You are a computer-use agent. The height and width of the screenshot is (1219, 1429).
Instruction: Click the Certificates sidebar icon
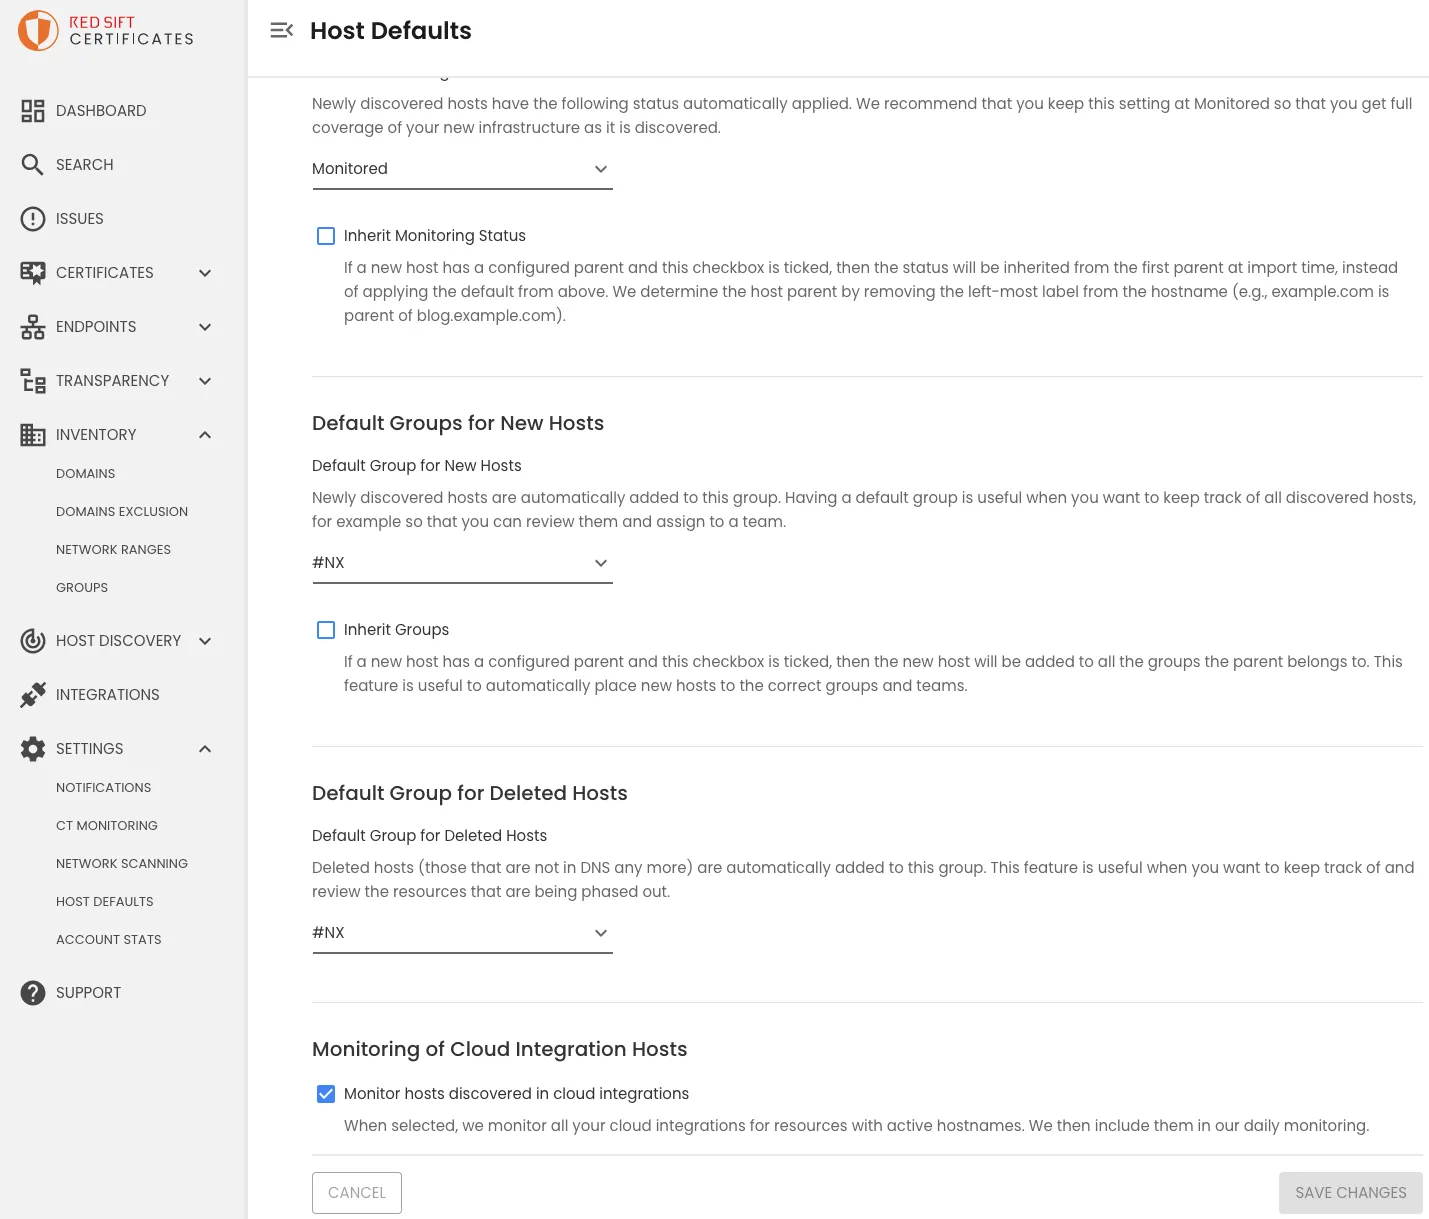(x=33, y=272)
